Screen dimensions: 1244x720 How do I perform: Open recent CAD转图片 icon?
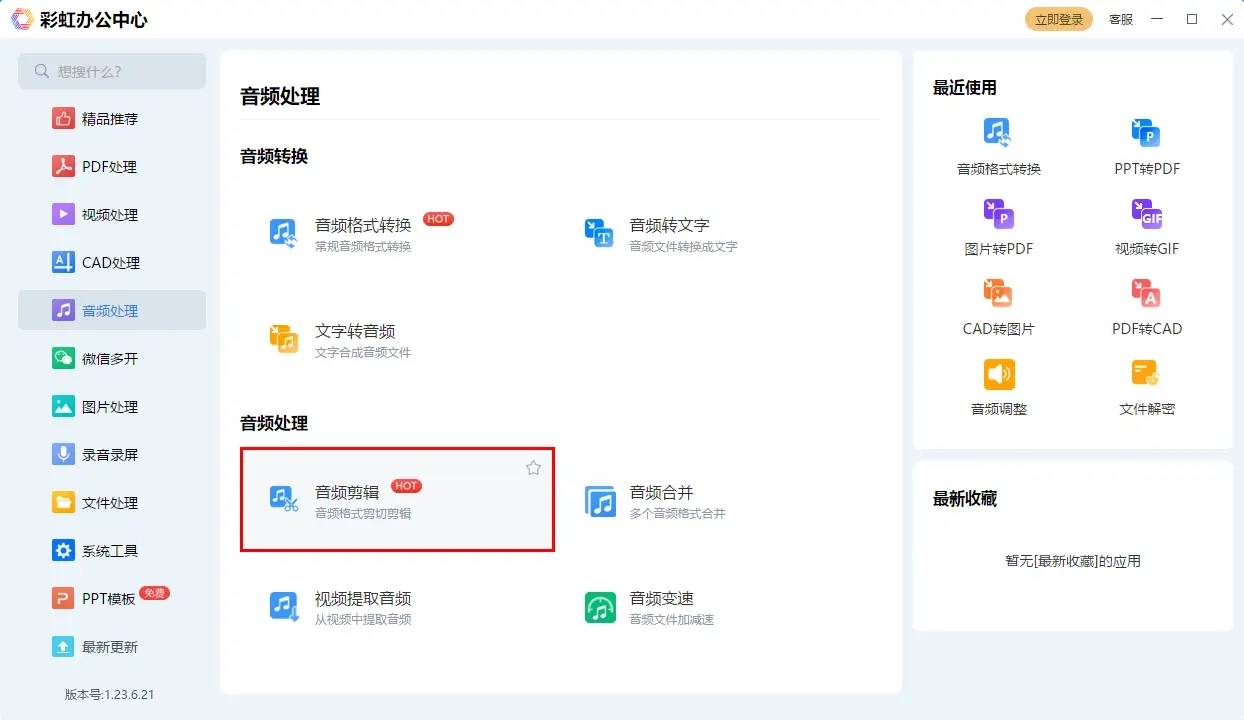998,293
